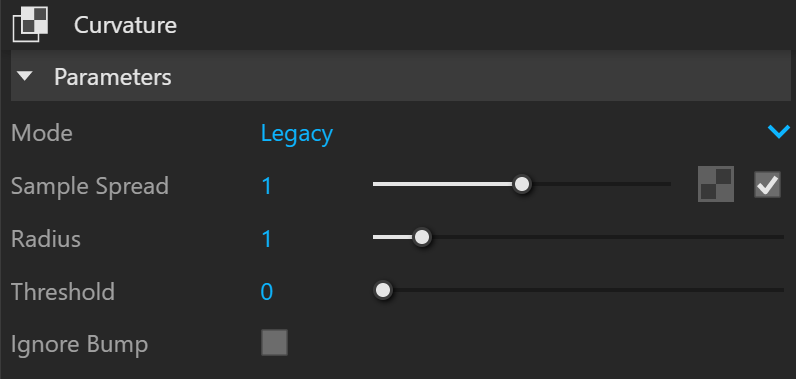Click the Mode label
The width and height of the screenshot is (796, 379).
(42, 133)
